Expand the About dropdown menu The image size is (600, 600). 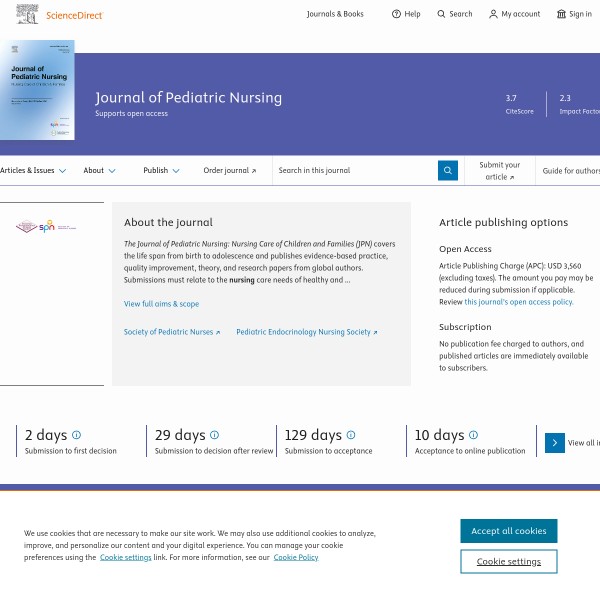99,171
